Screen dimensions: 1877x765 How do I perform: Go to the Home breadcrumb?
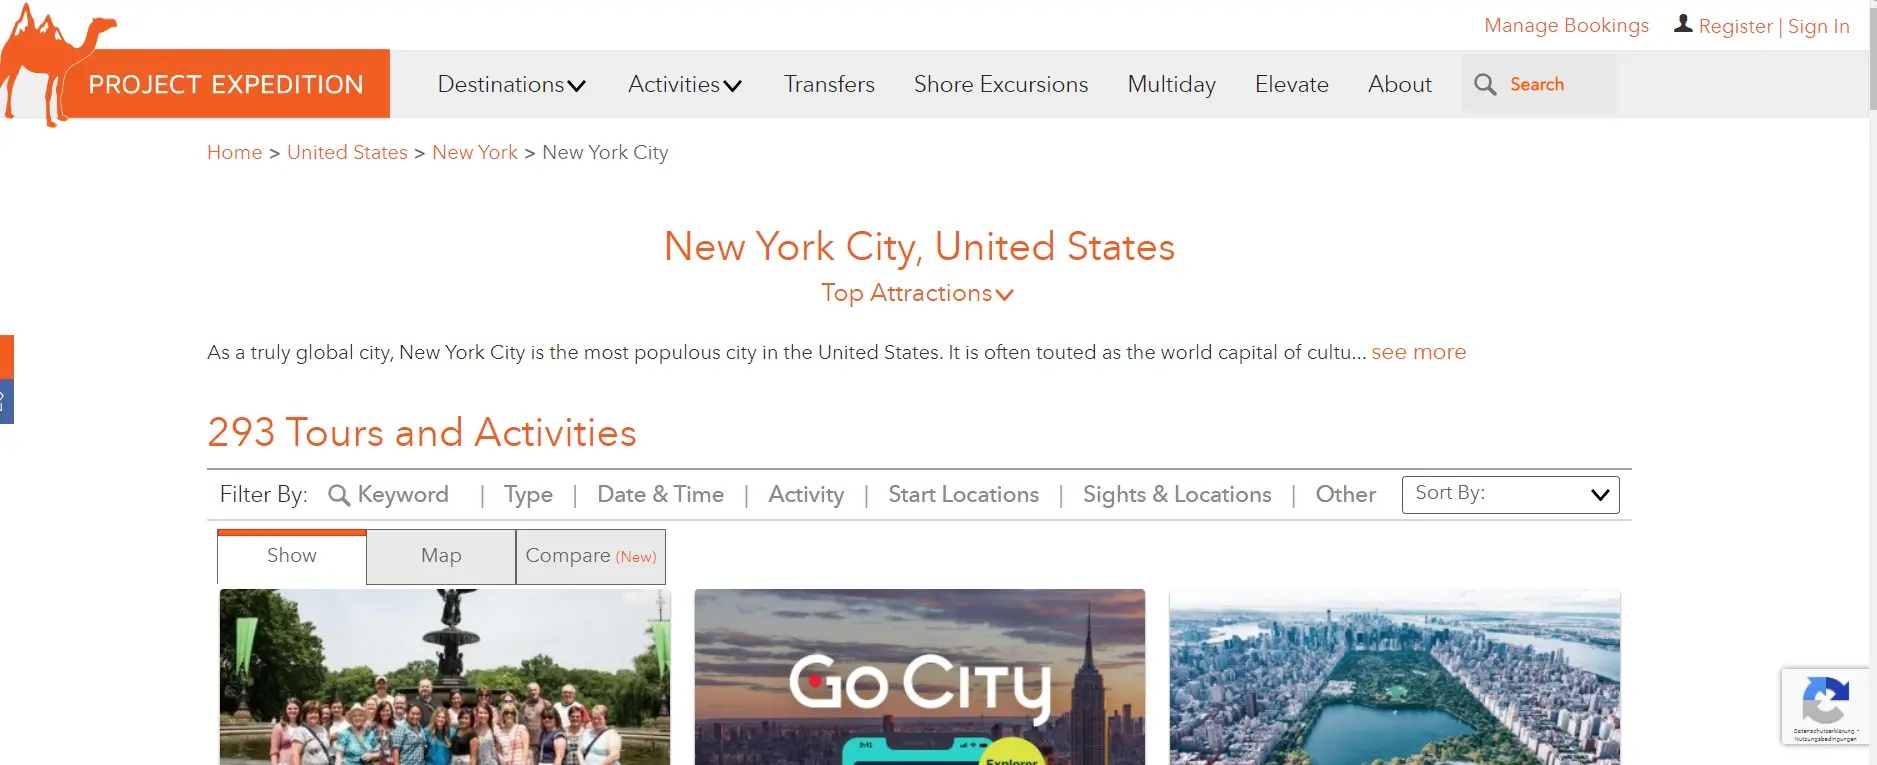234,152
